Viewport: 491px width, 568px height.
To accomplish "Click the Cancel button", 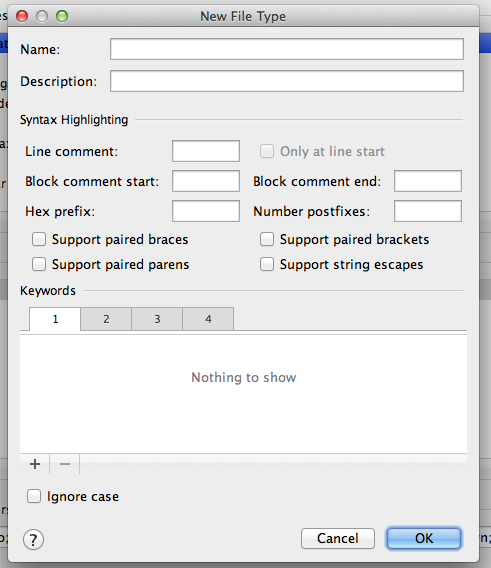I will coord(338,538).
